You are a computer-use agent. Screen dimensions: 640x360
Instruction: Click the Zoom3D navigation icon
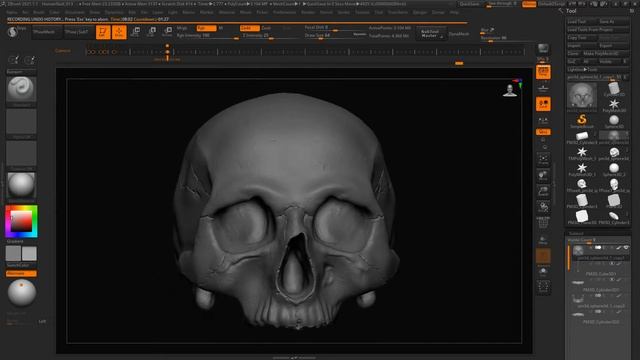pos(543,191)
